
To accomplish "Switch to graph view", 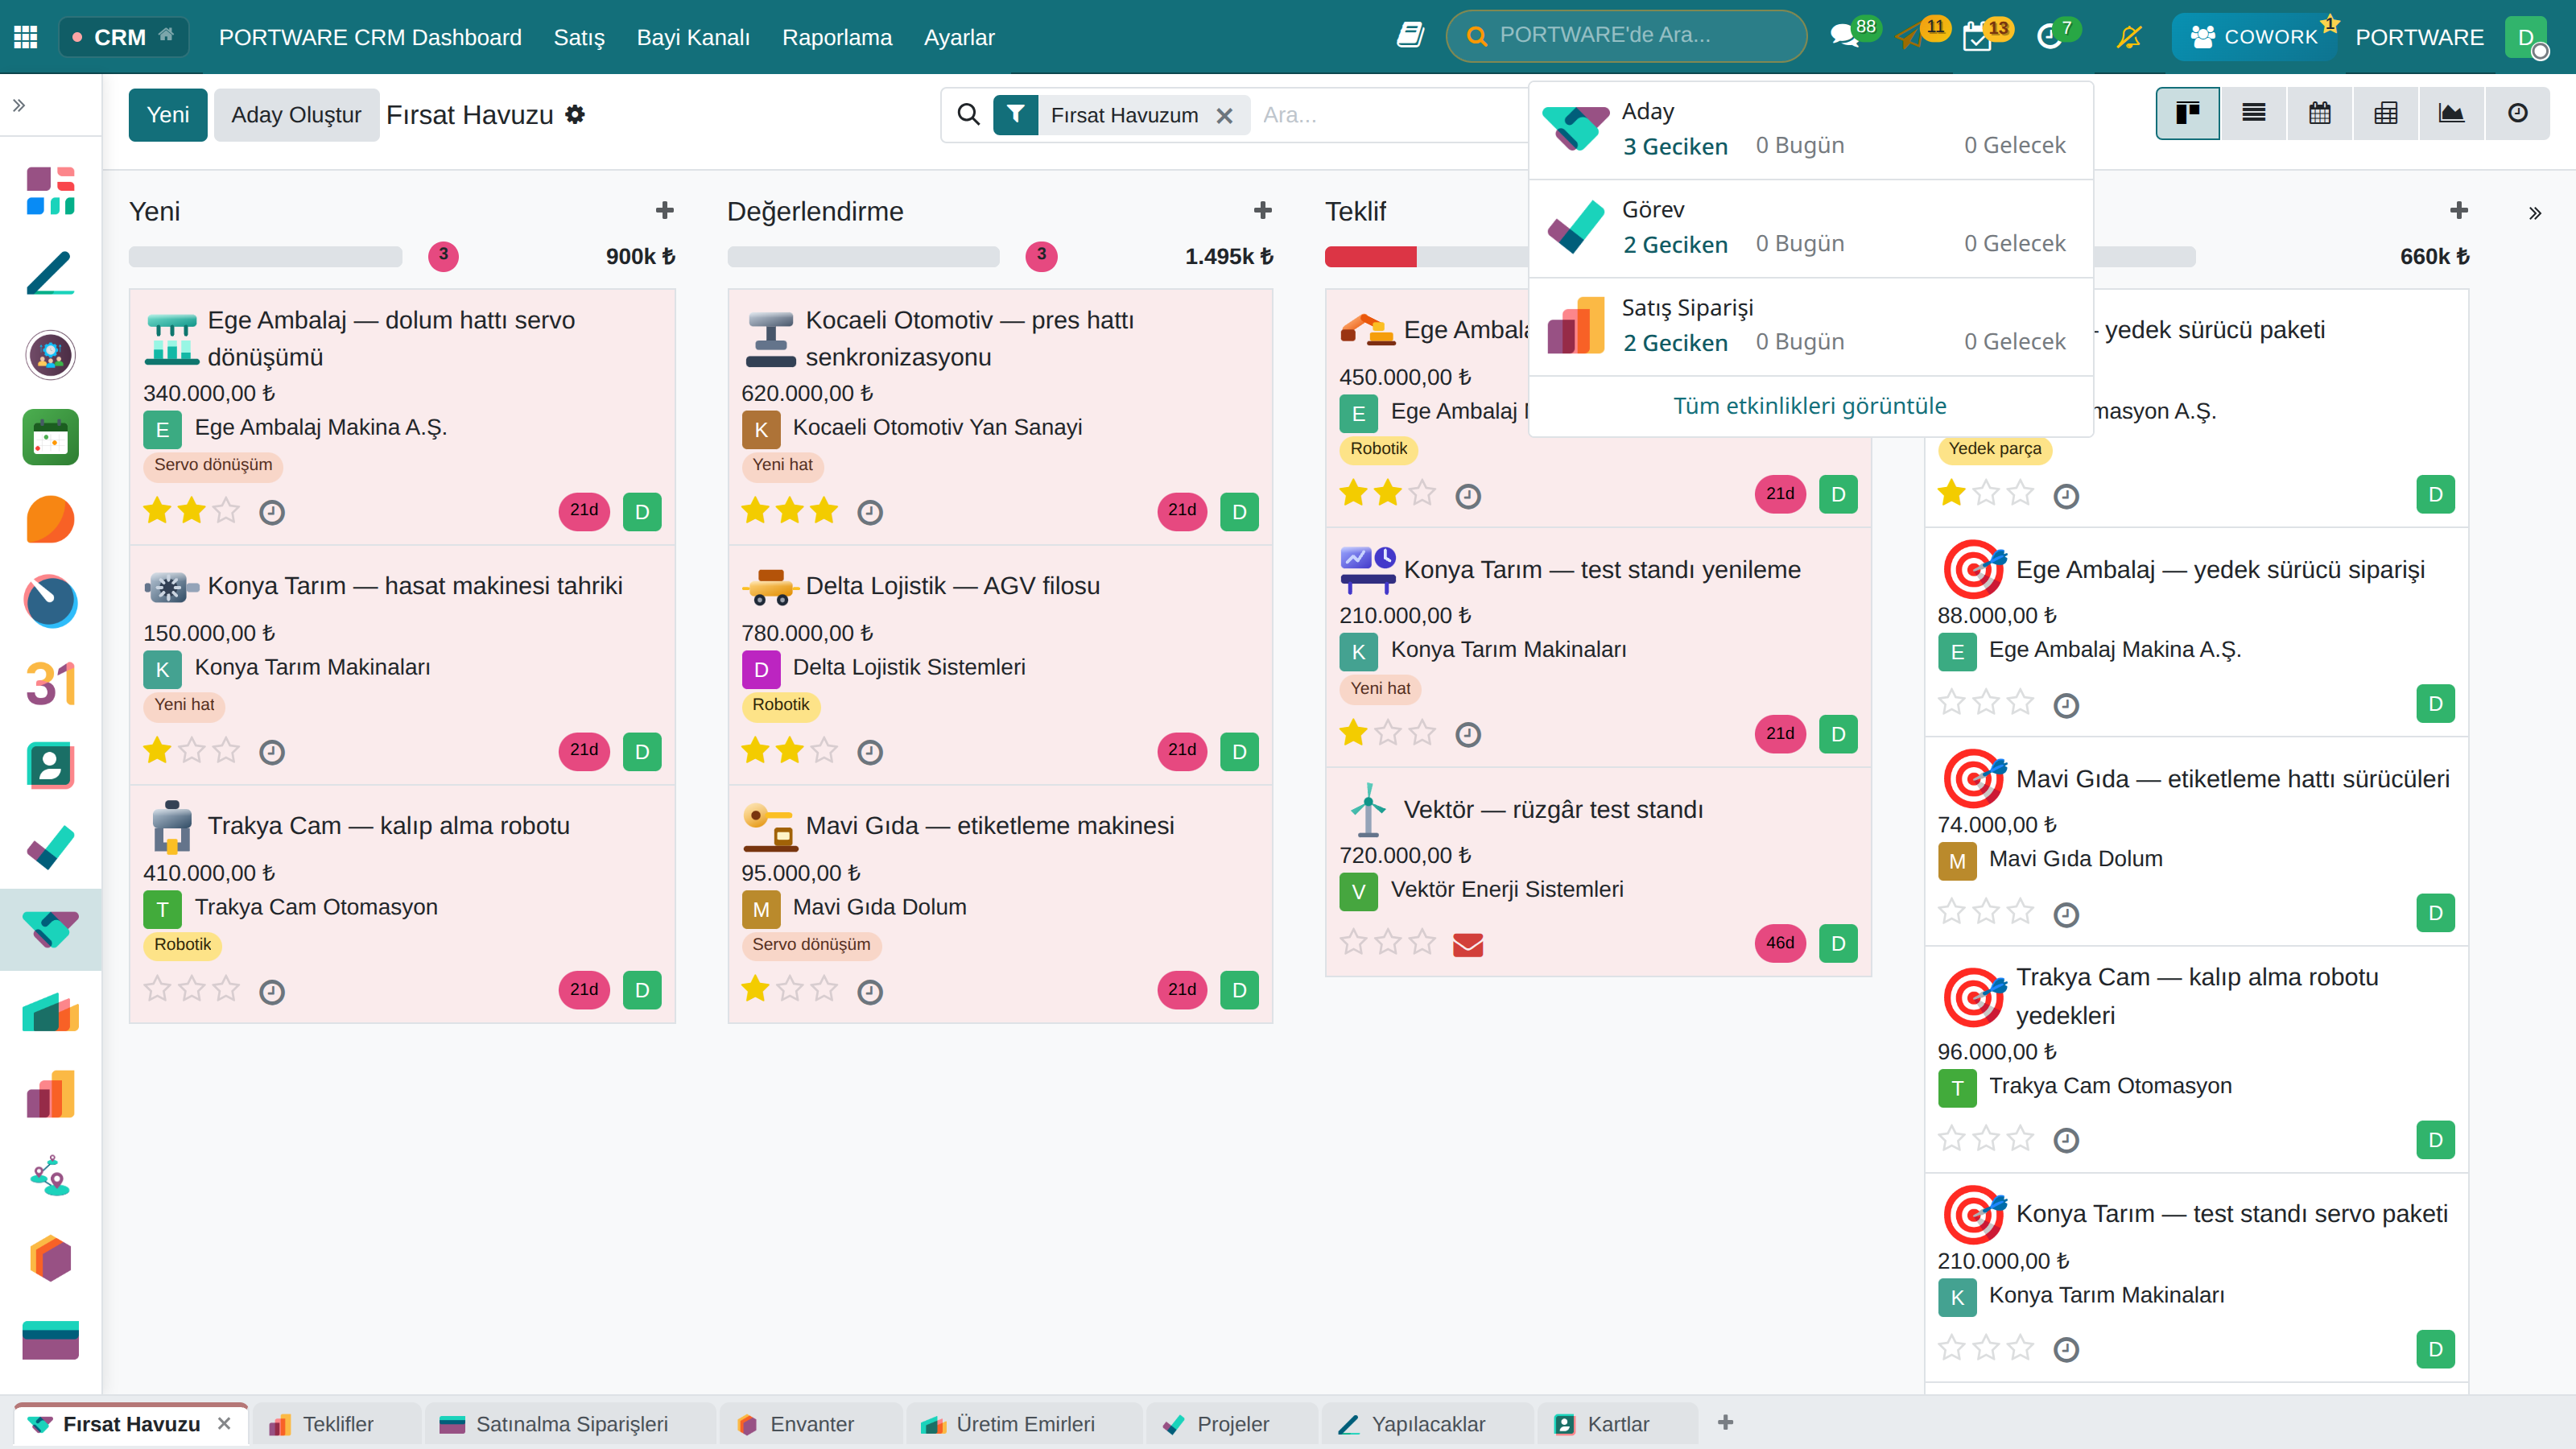I will tap(2451, 113).
